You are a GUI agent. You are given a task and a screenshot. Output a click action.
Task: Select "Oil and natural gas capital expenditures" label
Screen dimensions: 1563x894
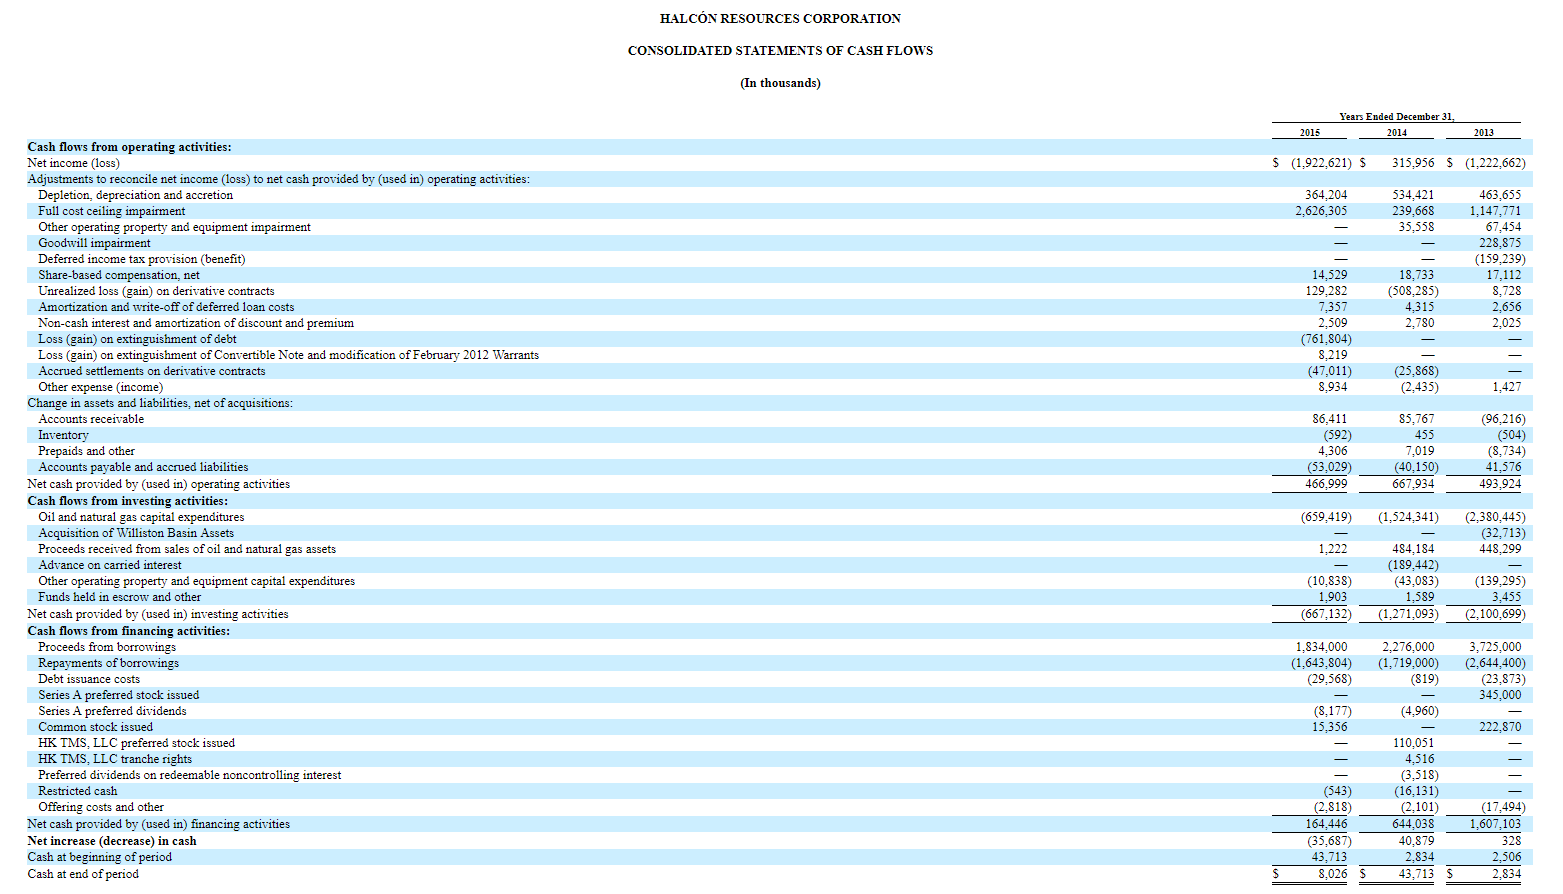(141, 517)
